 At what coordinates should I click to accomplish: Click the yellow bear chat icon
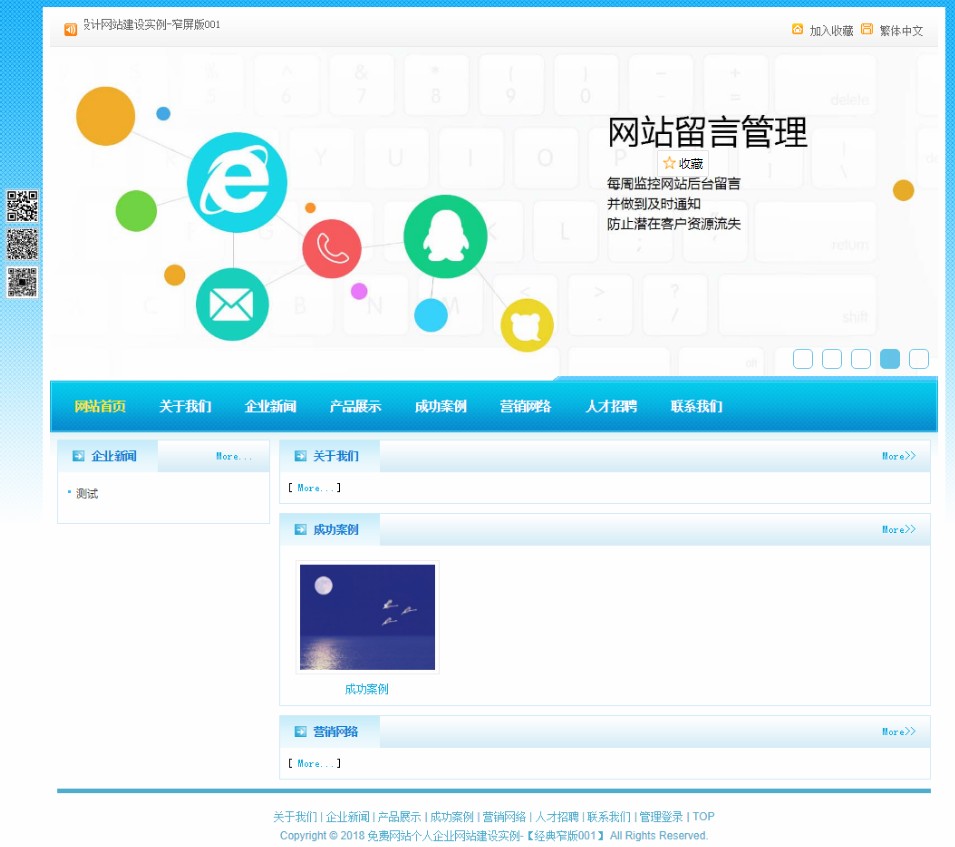tap(527, 325)
